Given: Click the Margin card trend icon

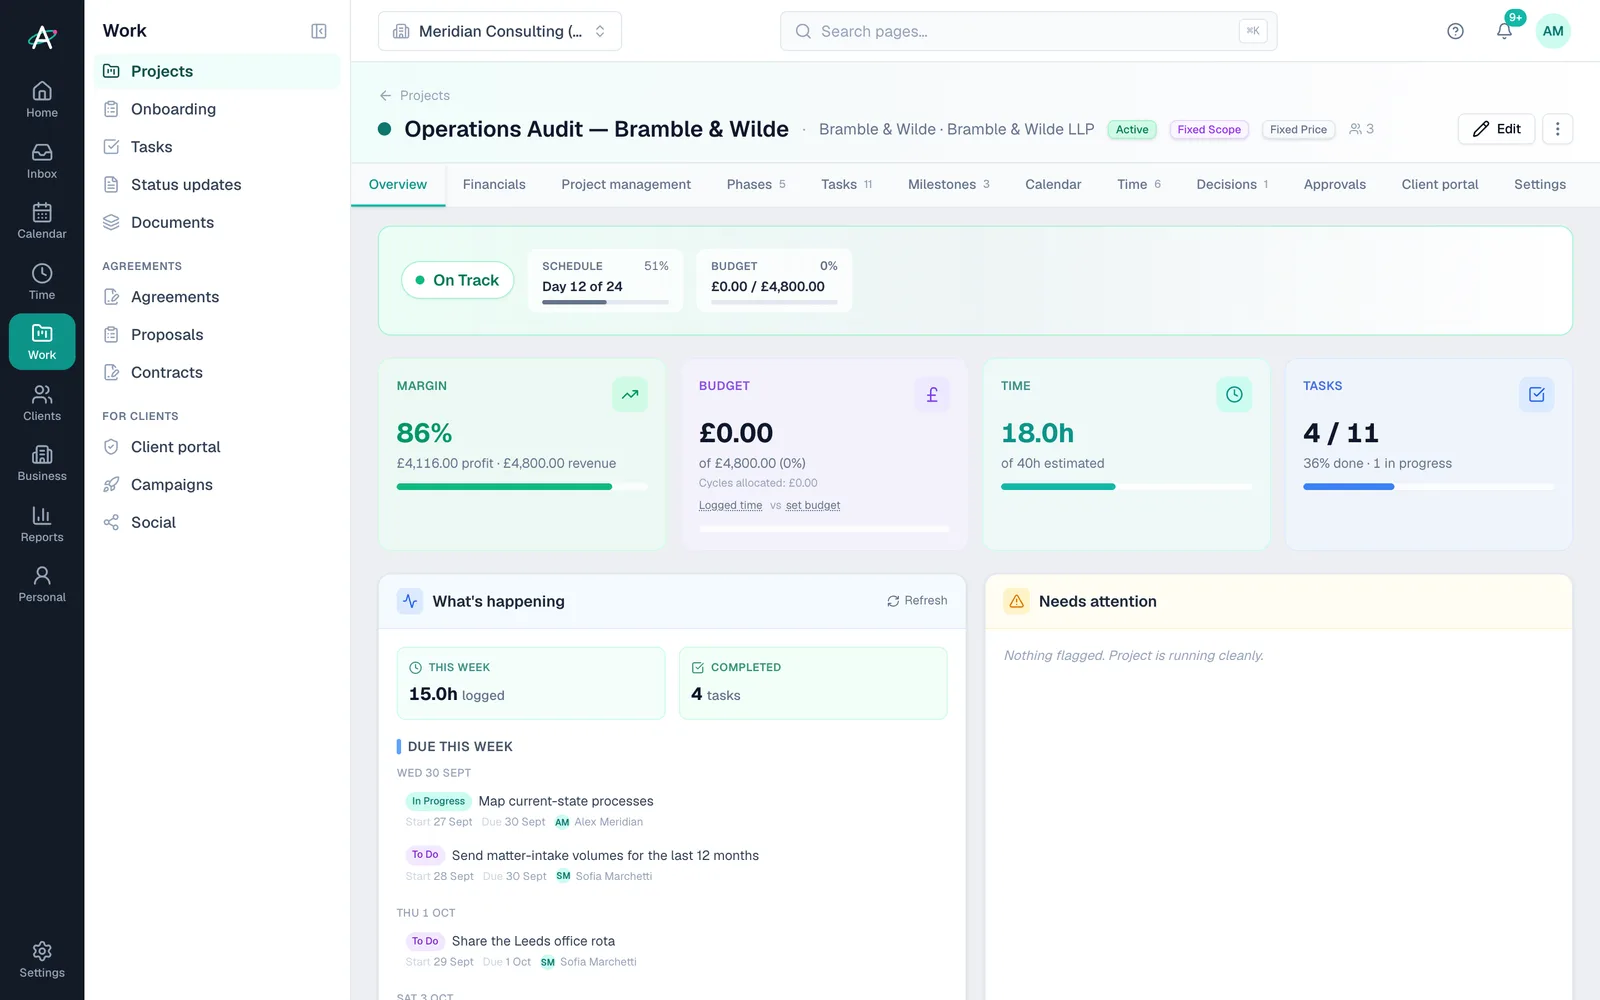Looking at the screenshot, I should coord(630,394).
